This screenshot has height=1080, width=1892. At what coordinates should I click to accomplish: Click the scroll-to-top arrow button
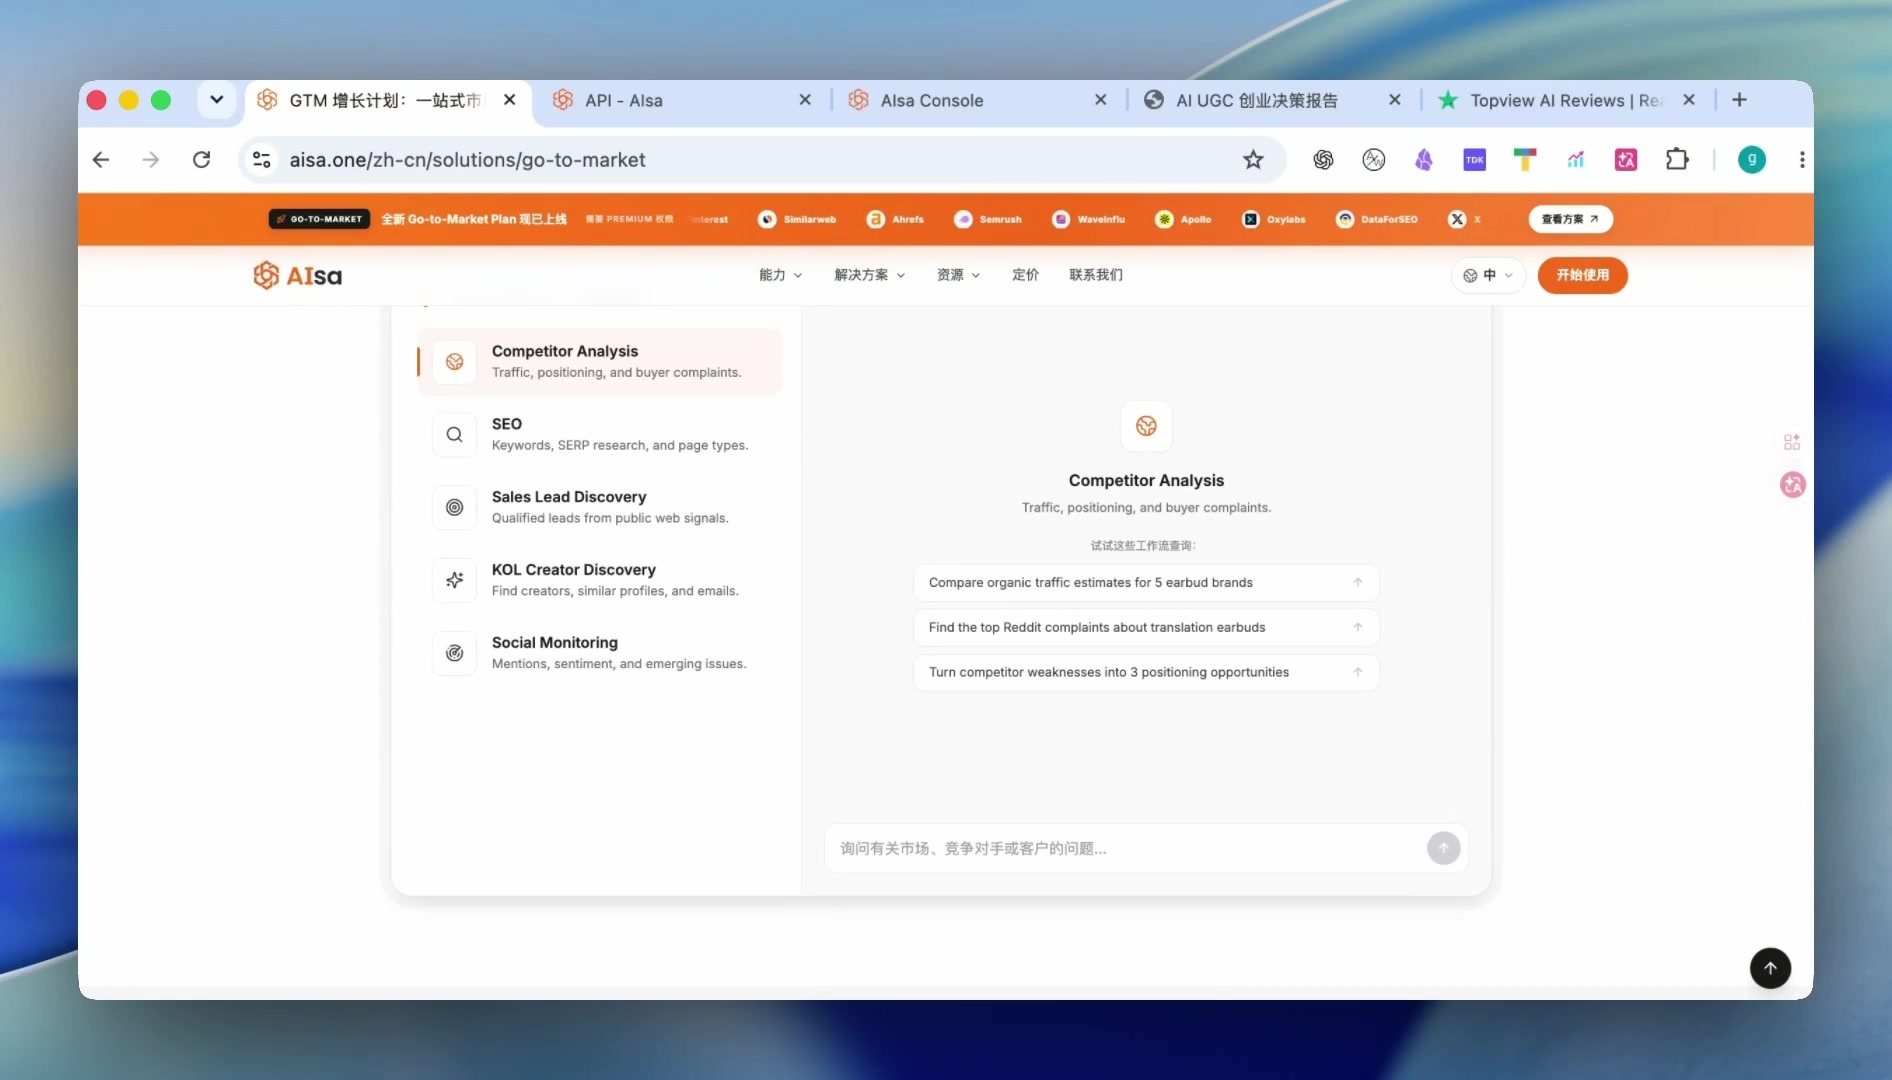coord(1770,968)
